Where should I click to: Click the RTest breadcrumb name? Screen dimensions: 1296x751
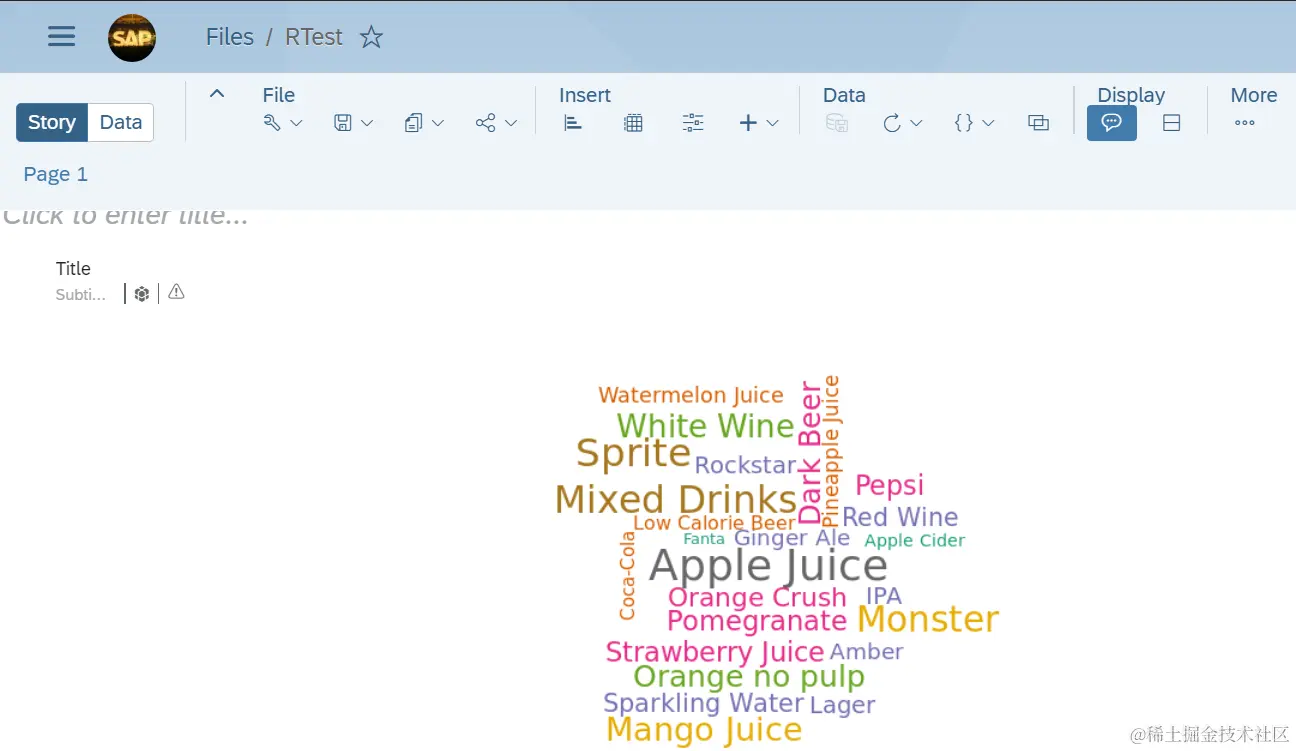314,37
